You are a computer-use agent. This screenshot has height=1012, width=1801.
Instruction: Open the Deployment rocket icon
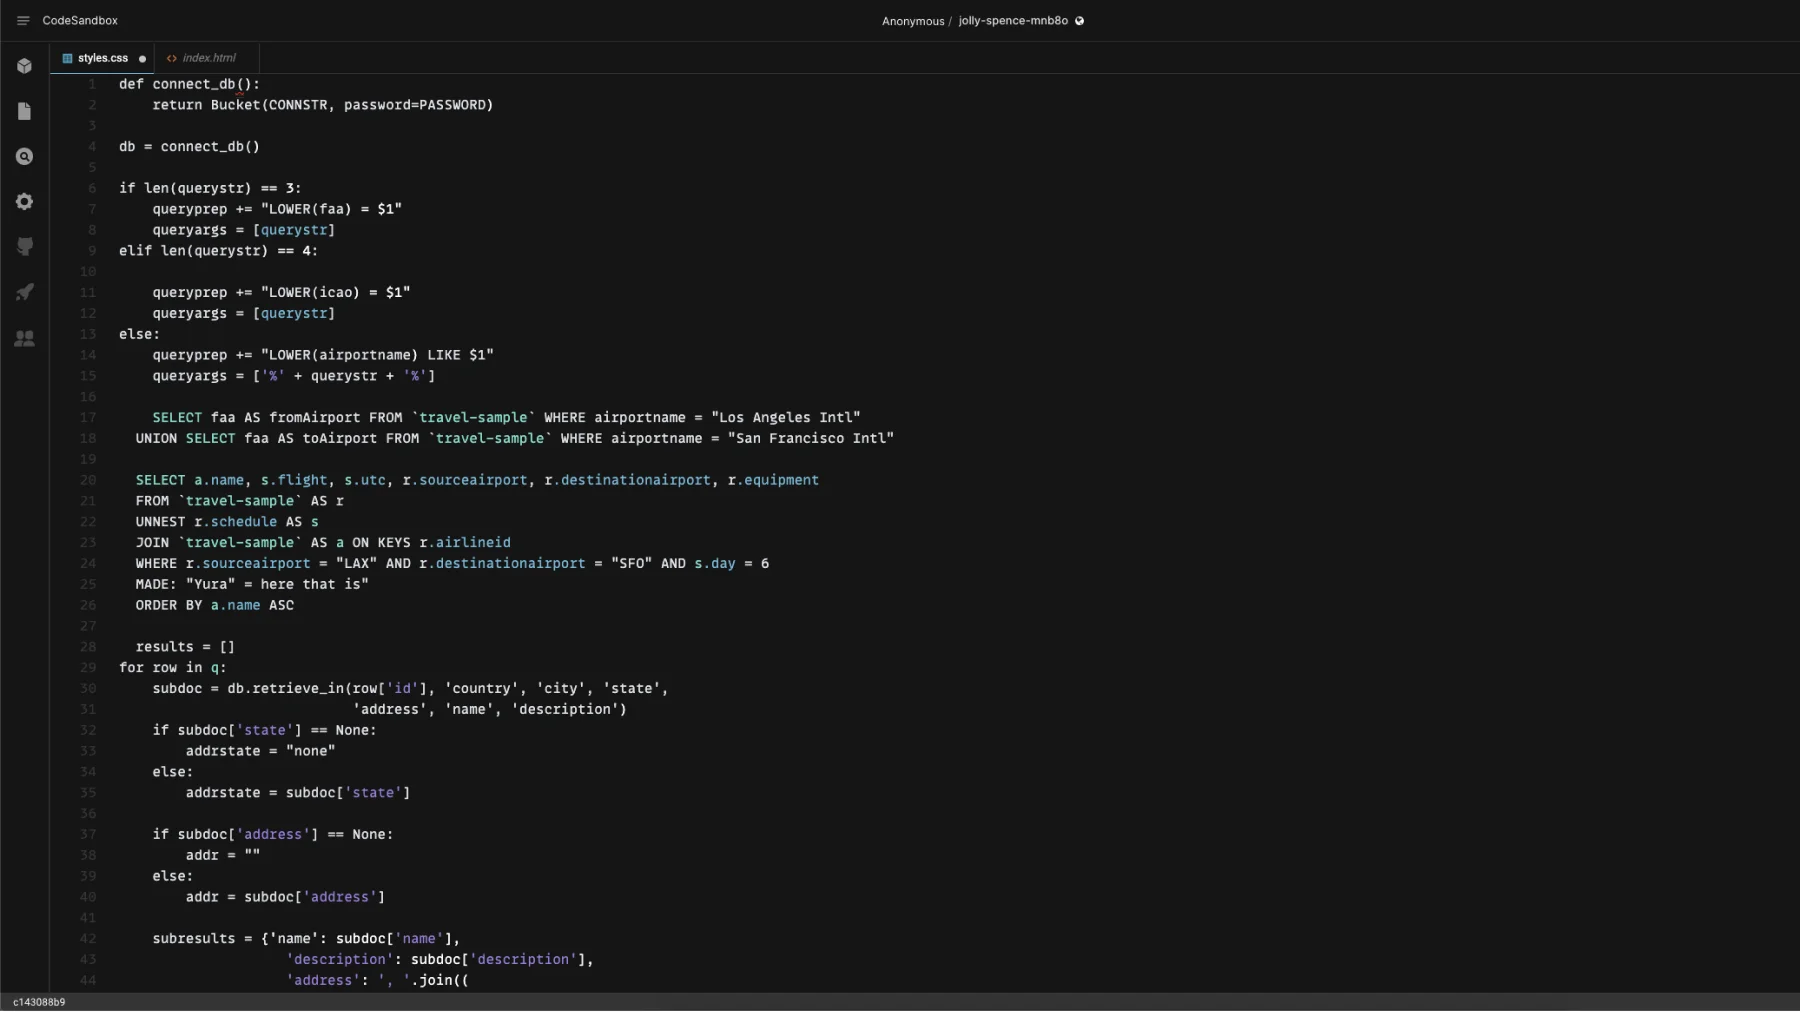tap(25, 293)
